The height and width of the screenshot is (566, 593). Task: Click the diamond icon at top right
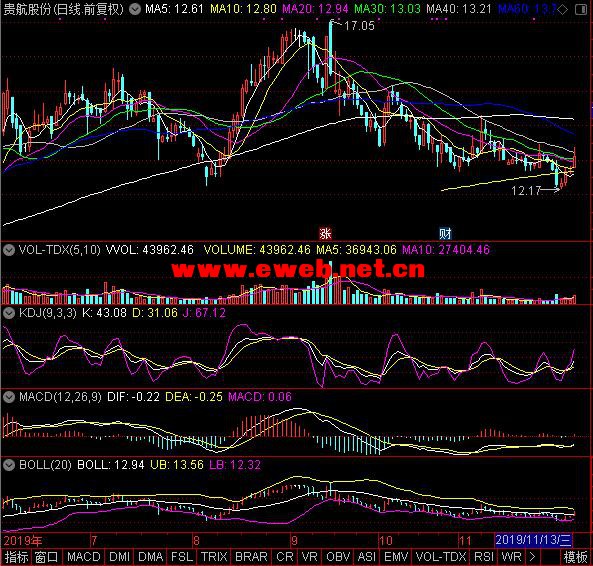coord(562,9)
